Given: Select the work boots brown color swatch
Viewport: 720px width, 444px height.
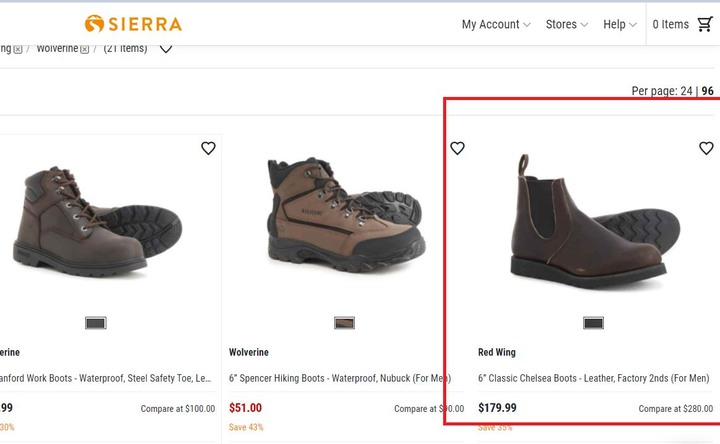Looking at the screenshot, I should pos(96,323).
